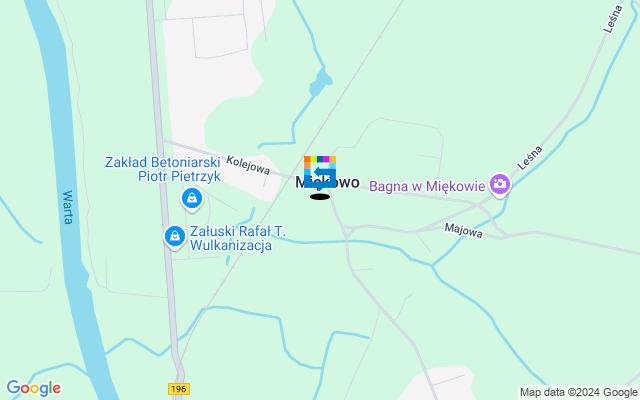Click the lower Leśna street label
The width and height of the screenshot is (640, 400).
coord(530,158)
